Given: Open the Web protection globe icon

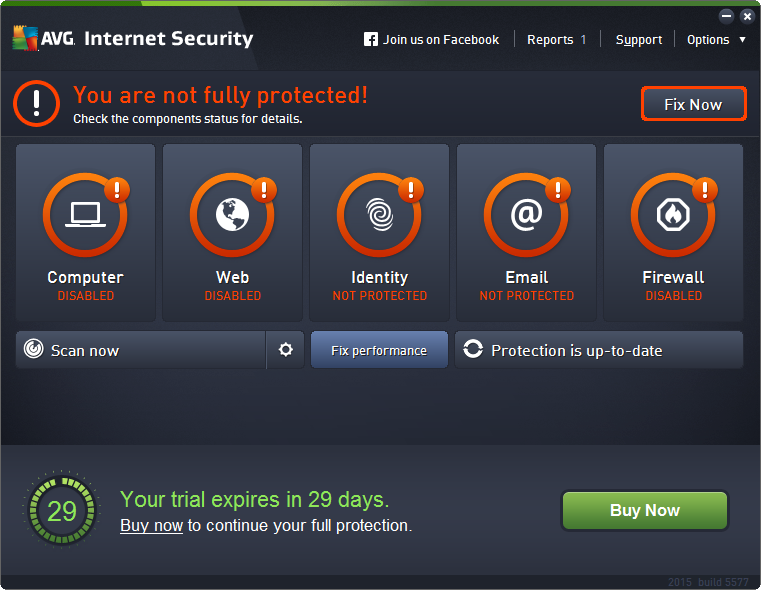Looking at the screenshot, I should pyautogui.click(x=232, y=216).
